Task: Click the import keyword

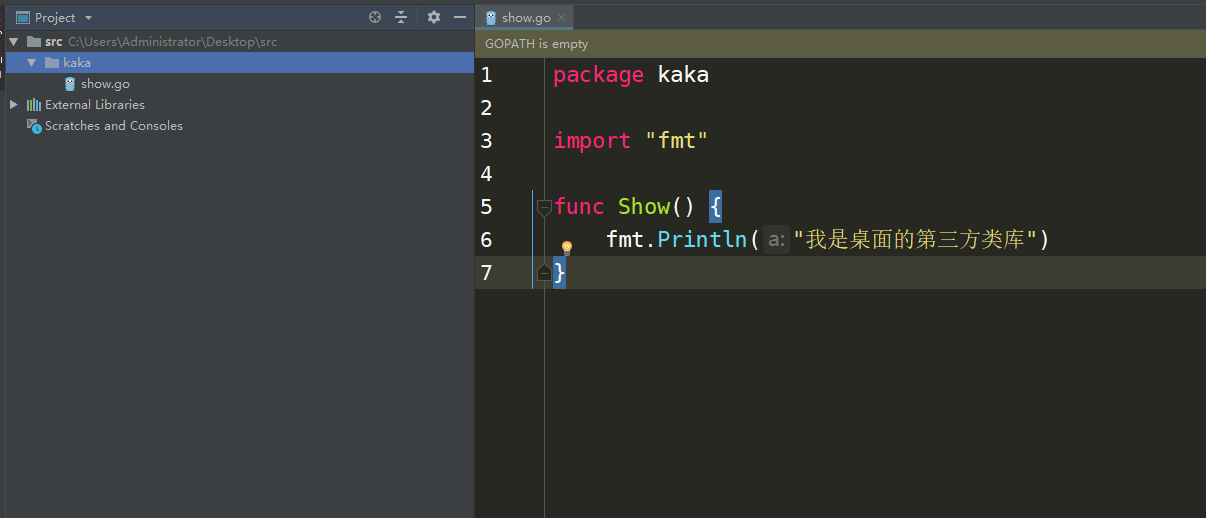Action: click(x=593, y=141)
